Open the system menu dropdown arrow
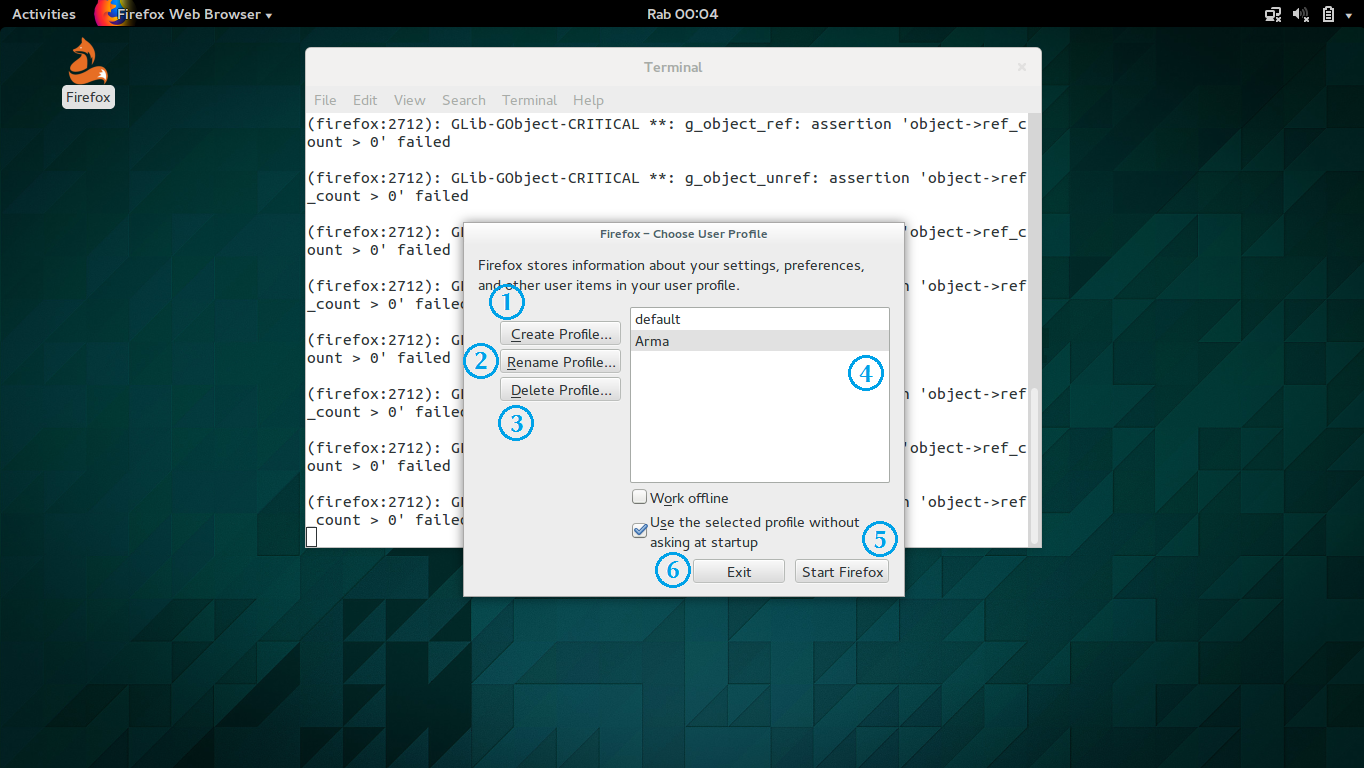The height and width of the screenshot is (768, 1364). [1348, 15]
